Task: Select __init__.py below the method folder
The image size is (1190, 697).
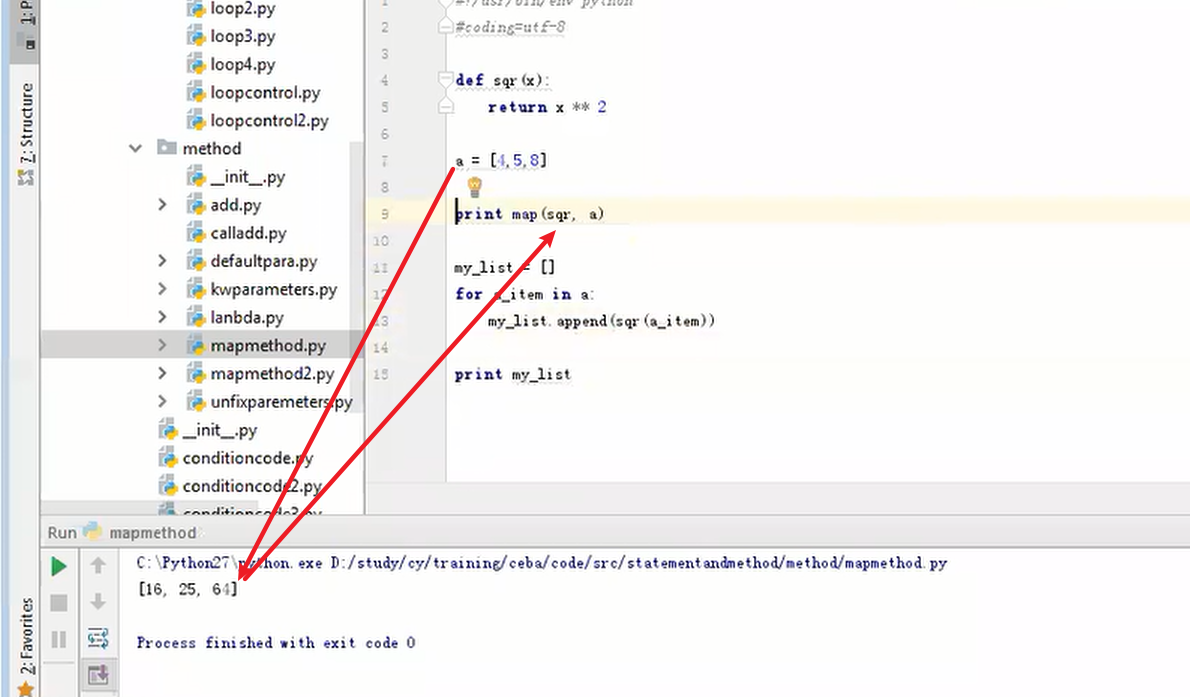Action: point(220,430)
